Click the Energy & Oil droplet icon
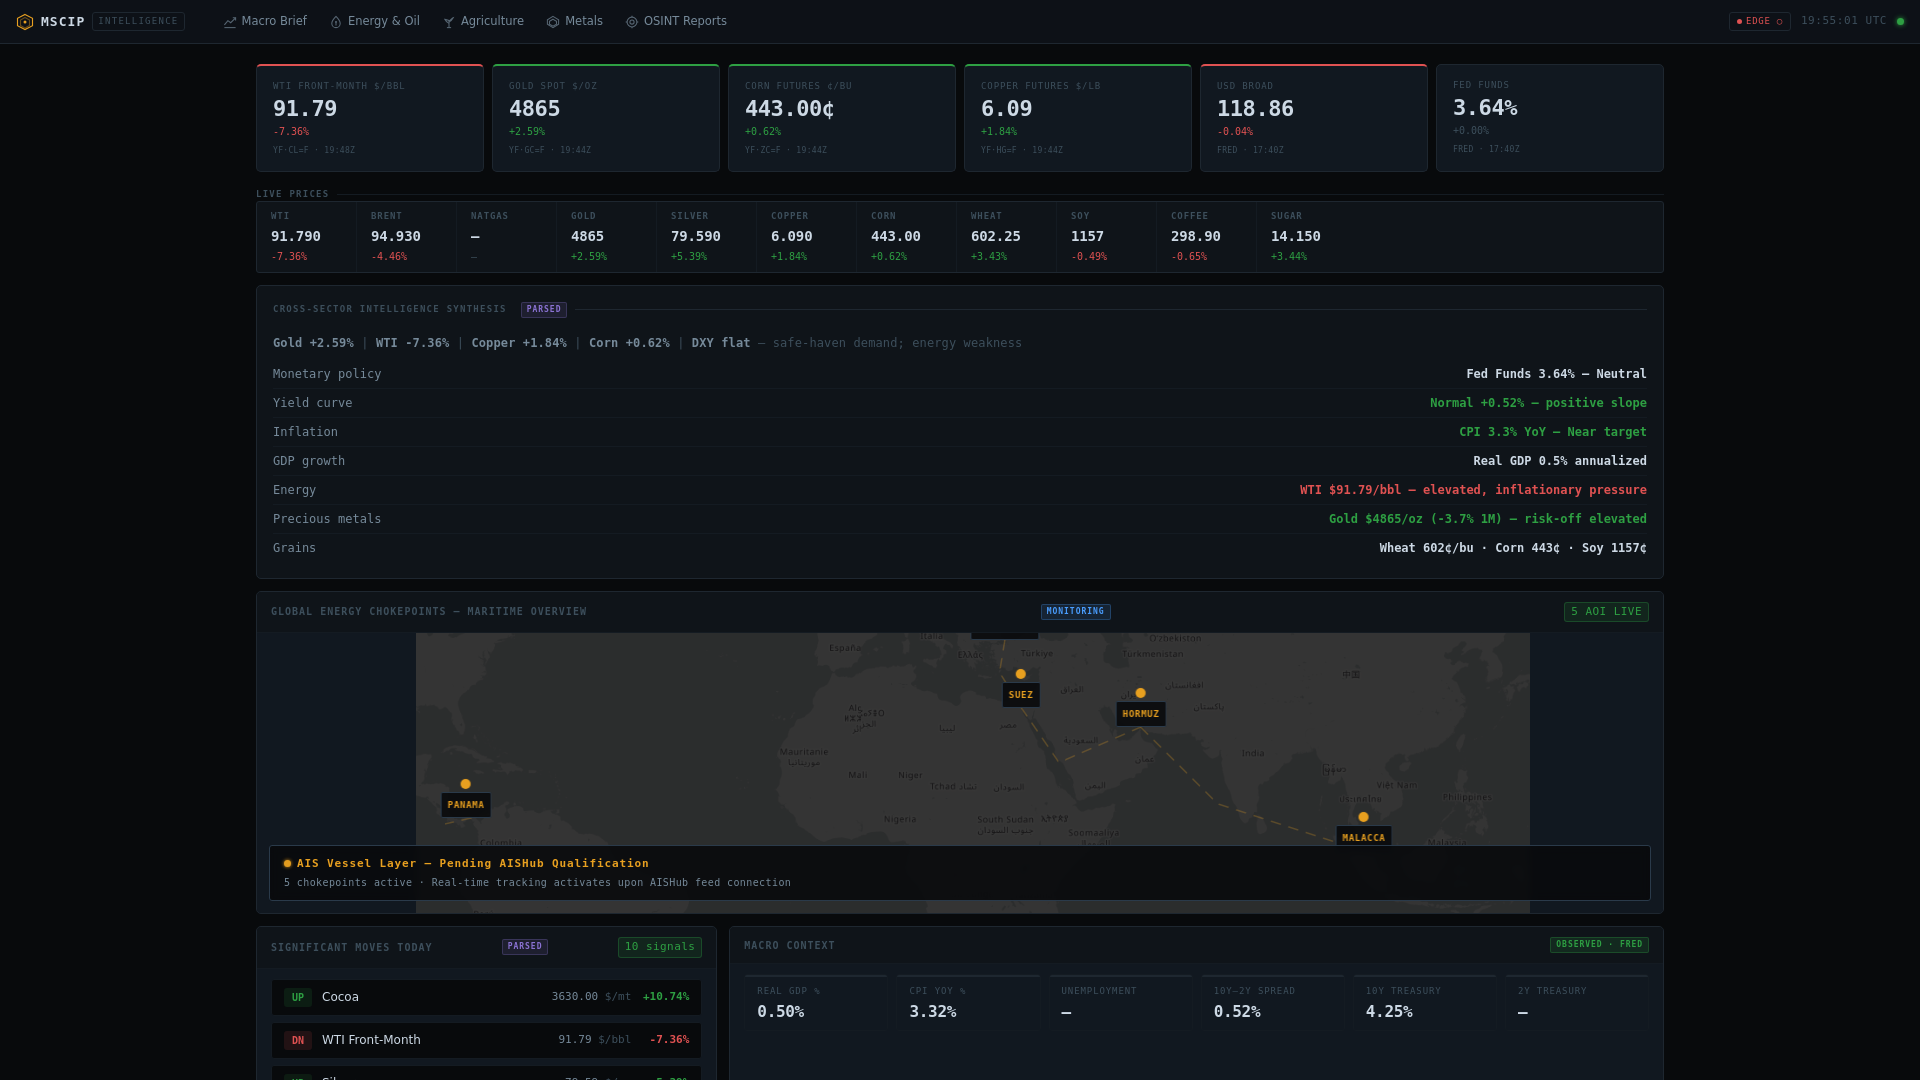 click(336, 22)
